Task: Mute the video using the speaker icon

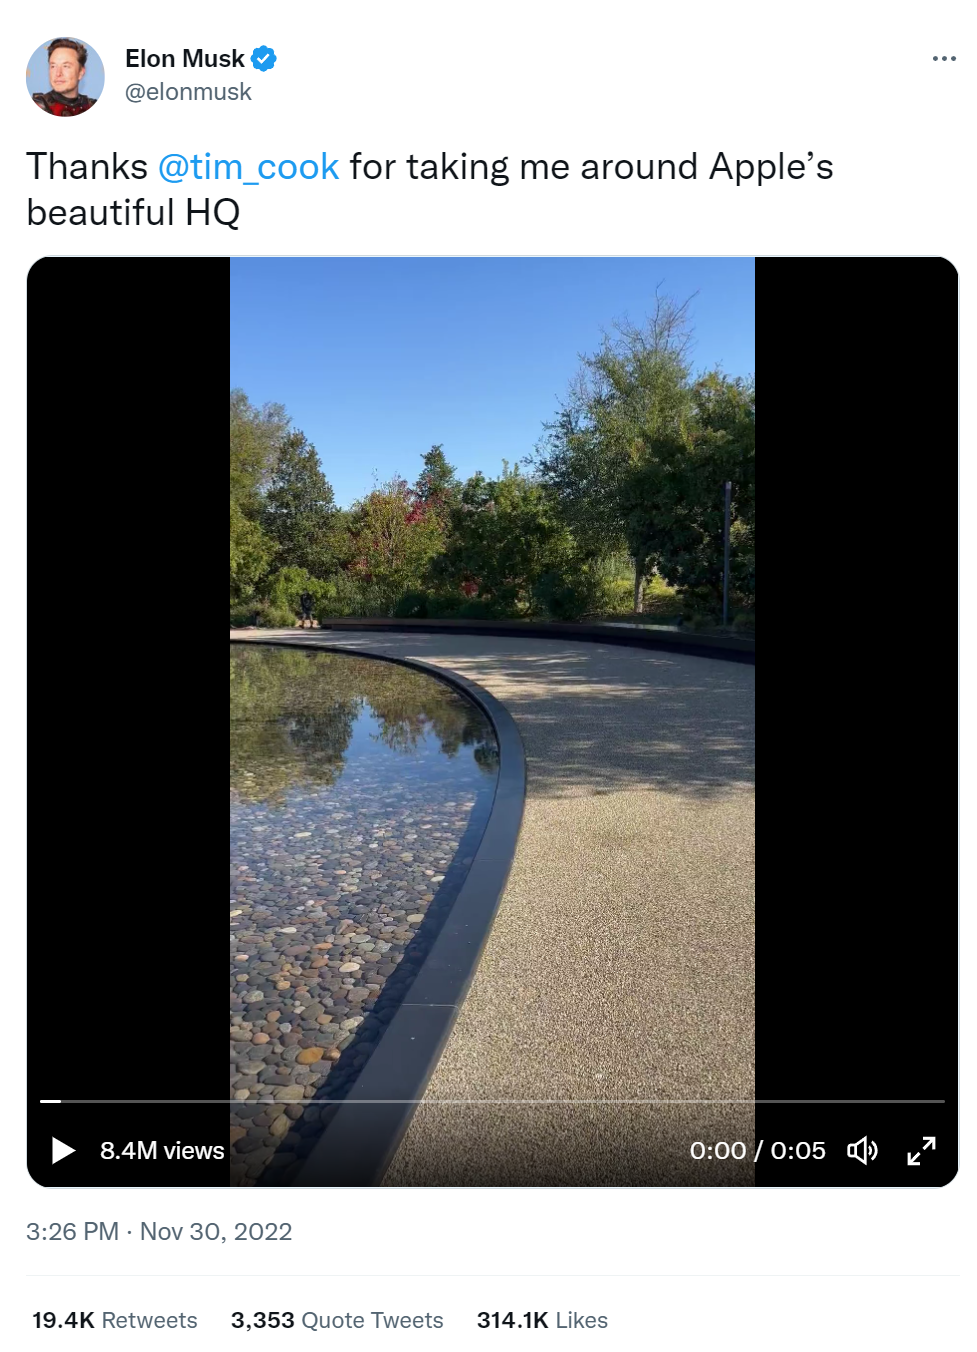Action: pyautogui.click(x=862, y=1150)
